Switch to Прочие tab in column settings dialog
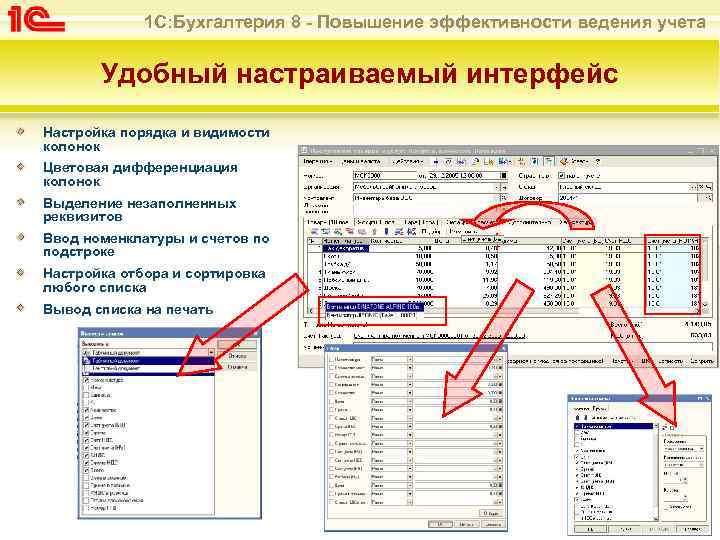The image size is (720, 540). [x=600, y=408]
